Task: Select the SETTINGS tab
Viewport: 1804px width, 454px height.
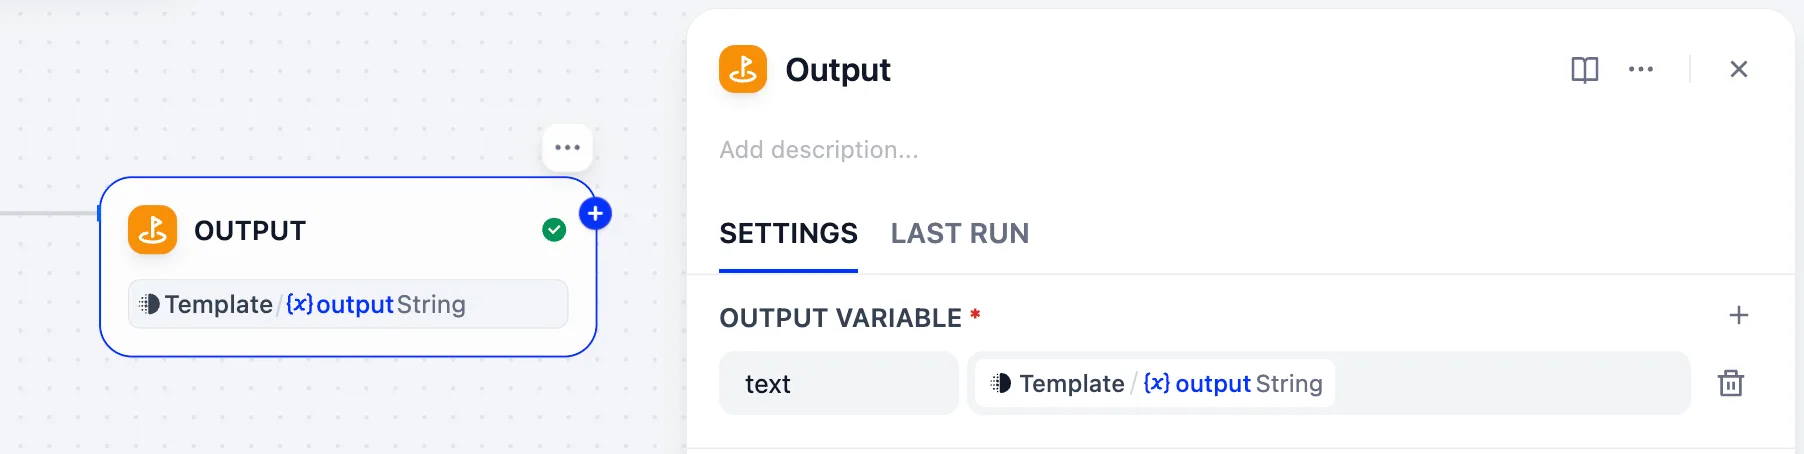Action: click(788, 233)
